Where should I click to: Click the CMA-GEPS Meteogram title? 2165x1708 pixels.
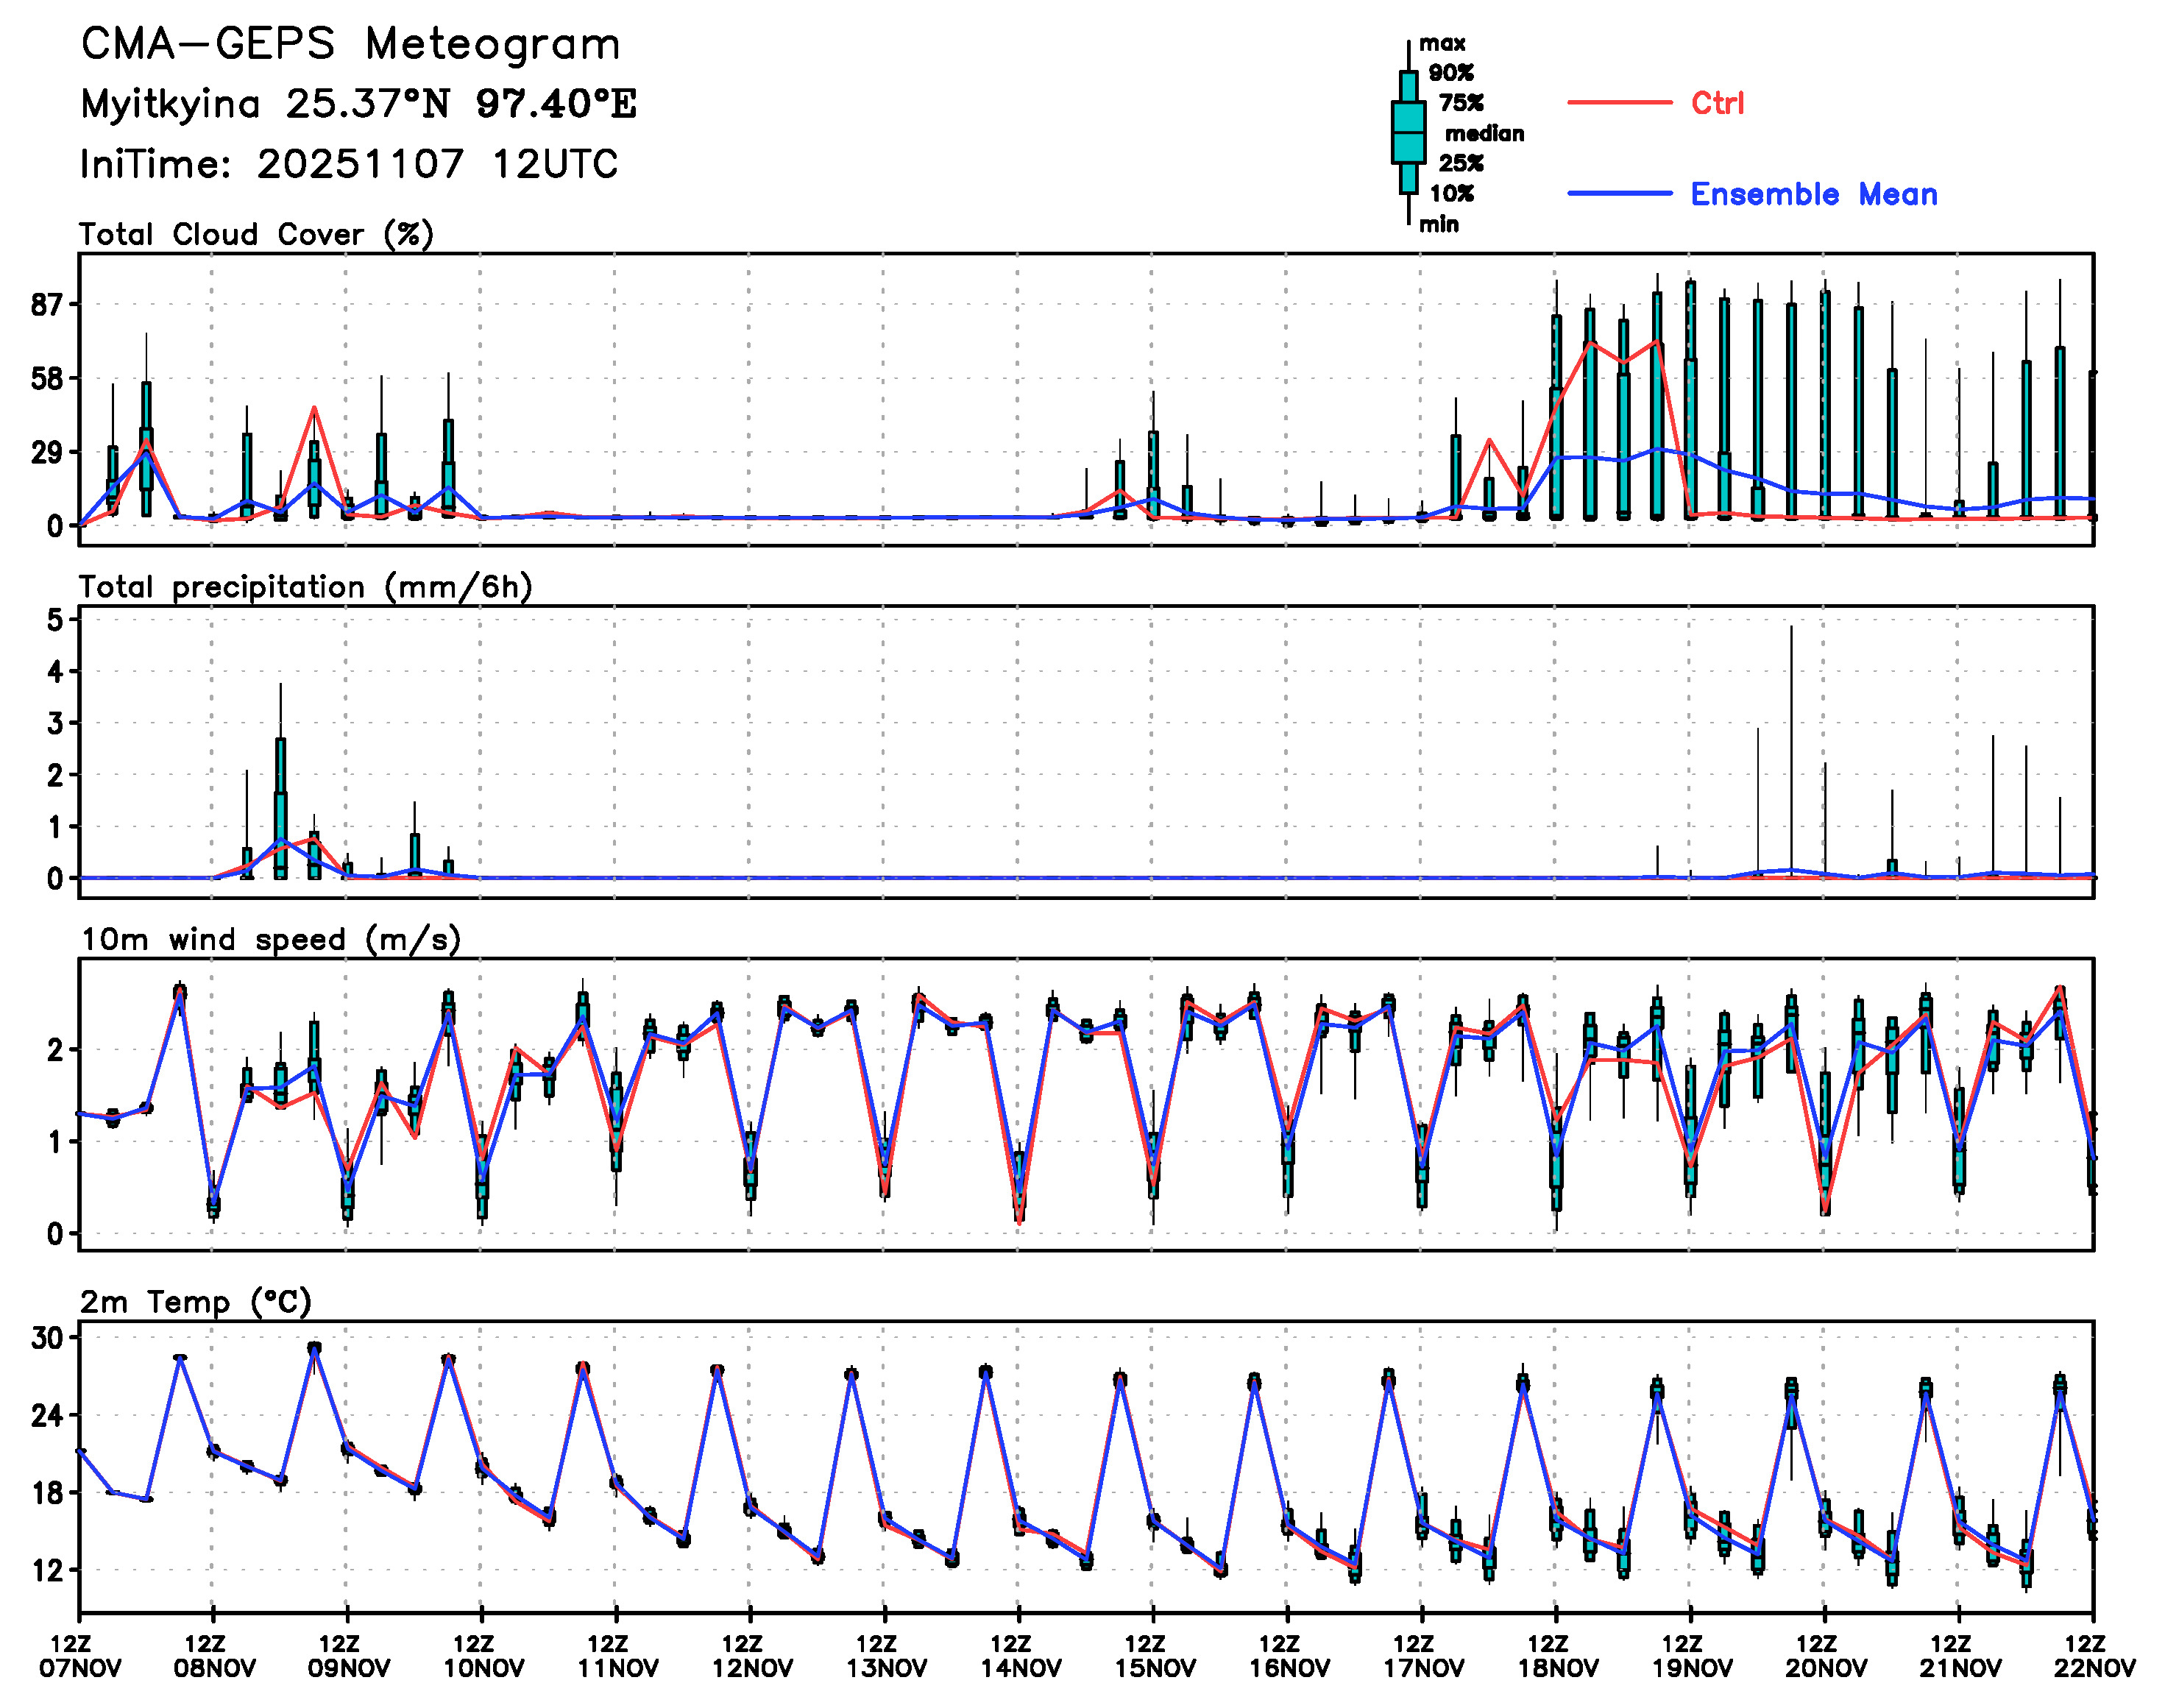coord(350,44)
